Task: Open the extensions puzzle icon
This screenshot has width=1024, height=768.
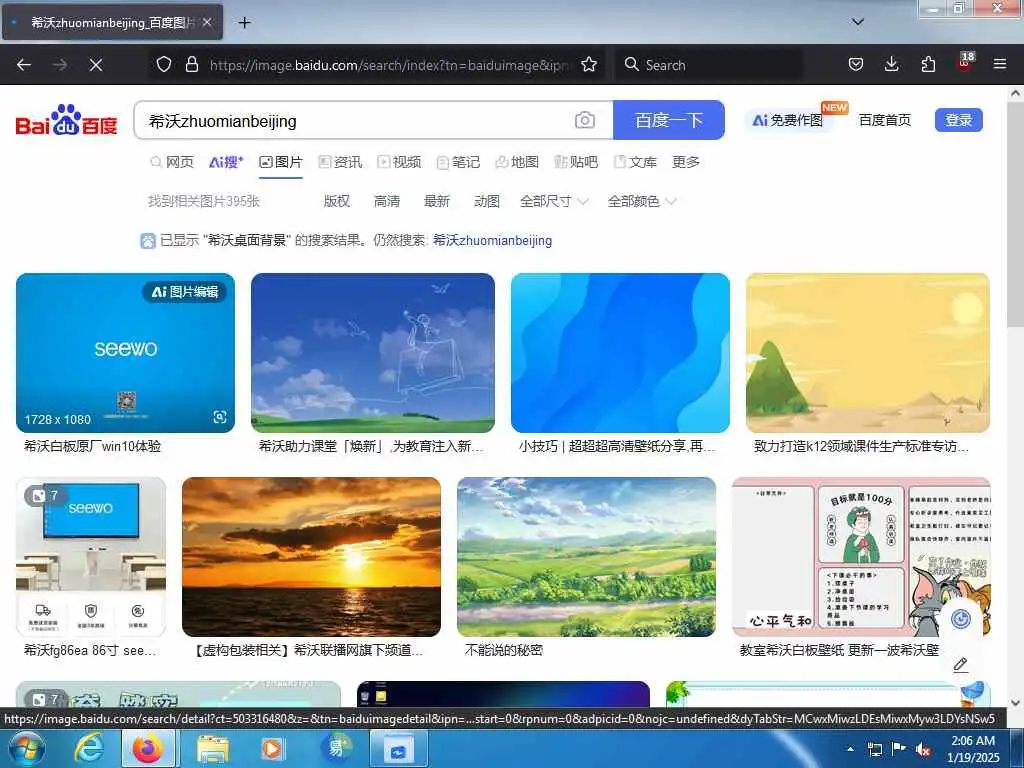Action: click(928, 65)
